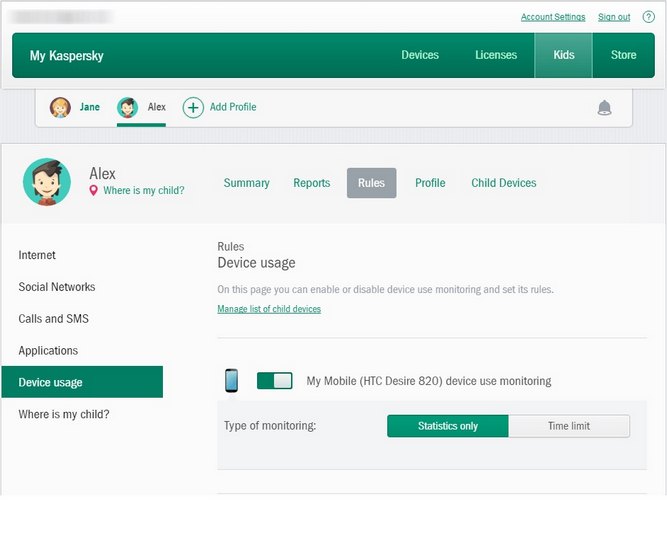The image size is (667, 533).
Task: Click Alex's large profile avatar
Action: pyautogui.click(x=47, y=182)
